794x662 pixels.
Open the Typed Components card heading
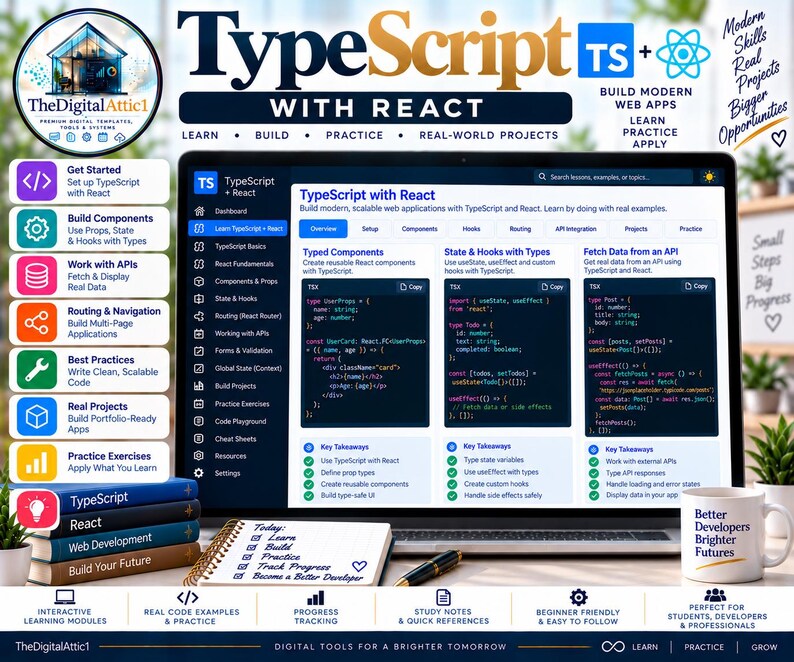[x=343, y=252]
